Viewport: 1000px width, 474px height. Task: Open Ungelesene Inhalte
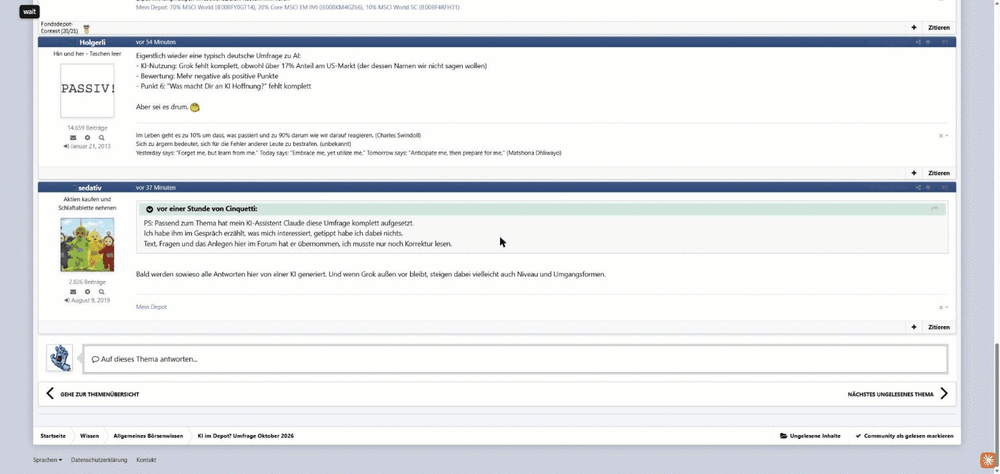pyautogui.click(x=810, y=436)
